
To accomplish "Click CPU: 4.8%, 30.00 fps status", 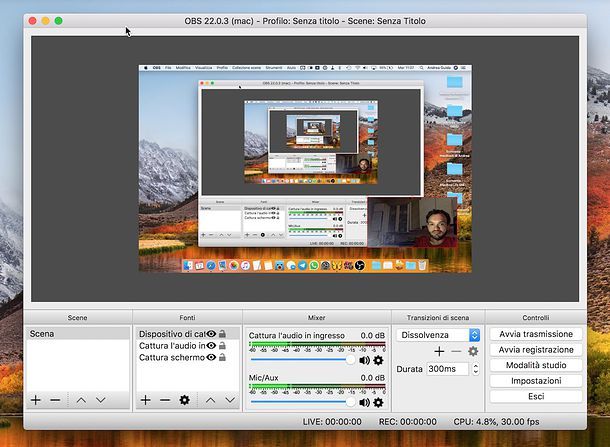I will tap(496, 422).
